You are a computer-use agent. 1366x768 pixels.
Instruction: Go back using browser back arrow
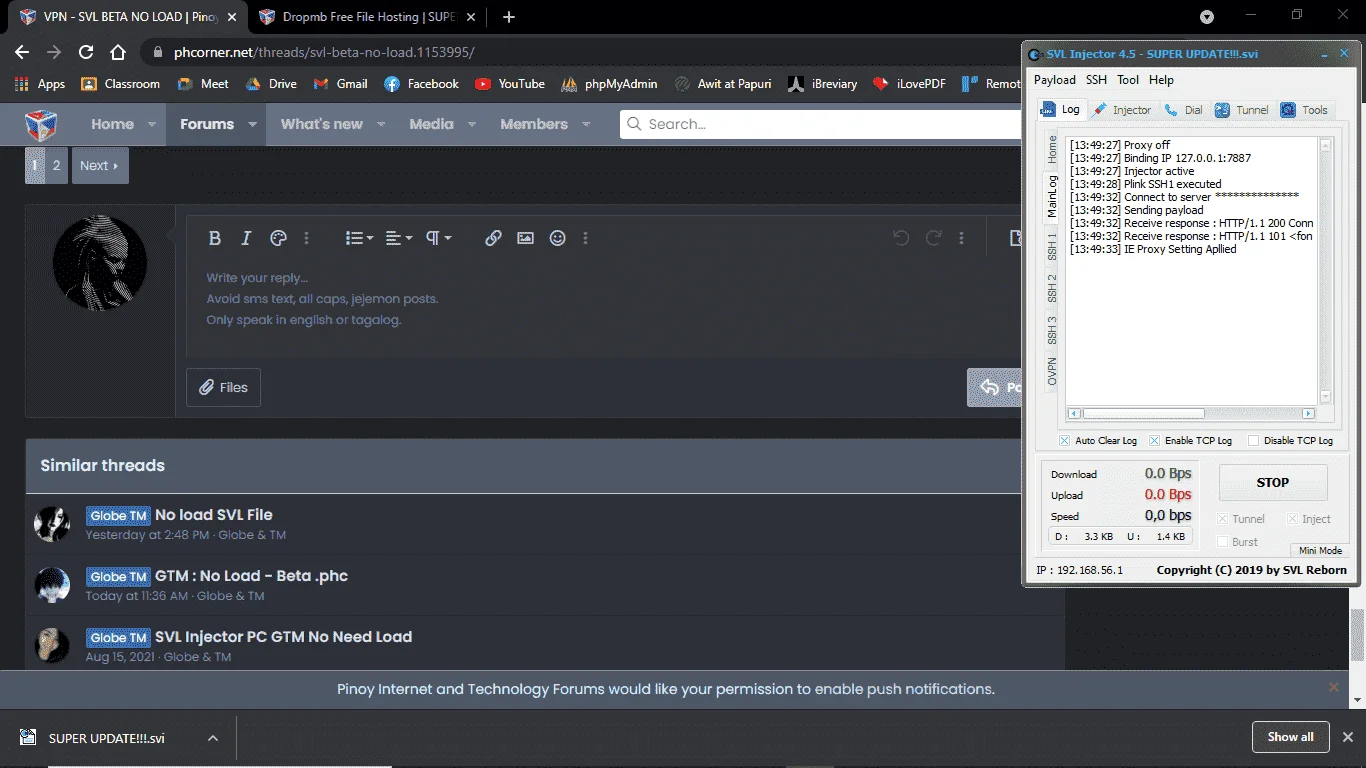pos(22,52)
